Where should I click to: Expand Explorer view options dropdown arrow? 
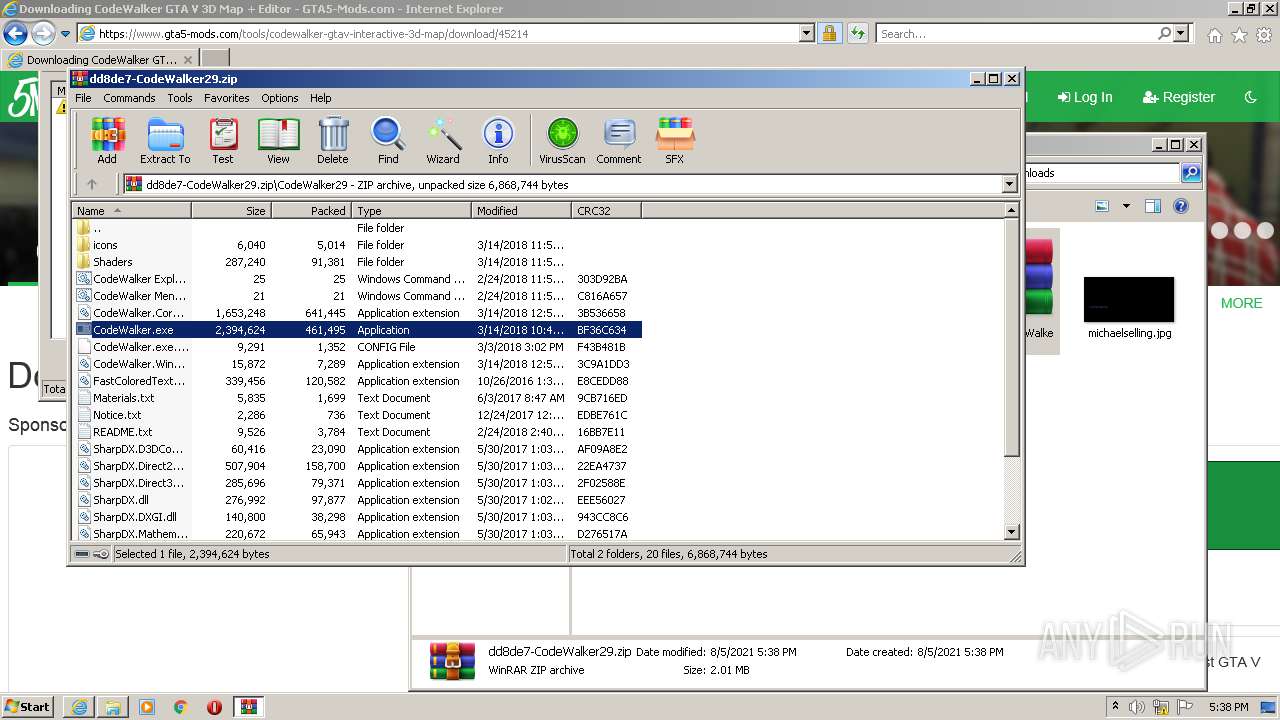coord(1126,206)
